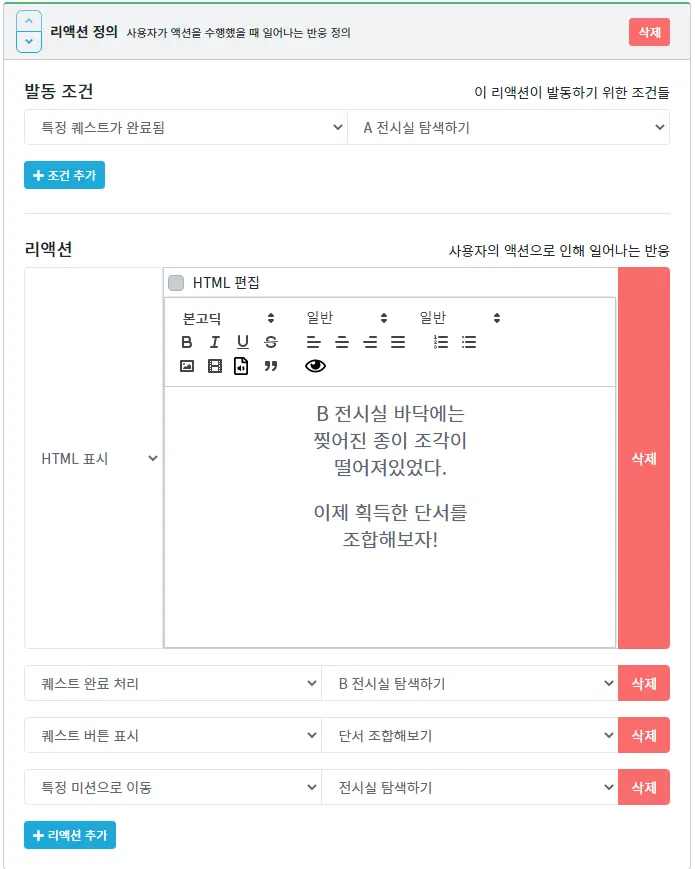Insert a blockquote
Screen dimensions: 695x869
point(270,366)
